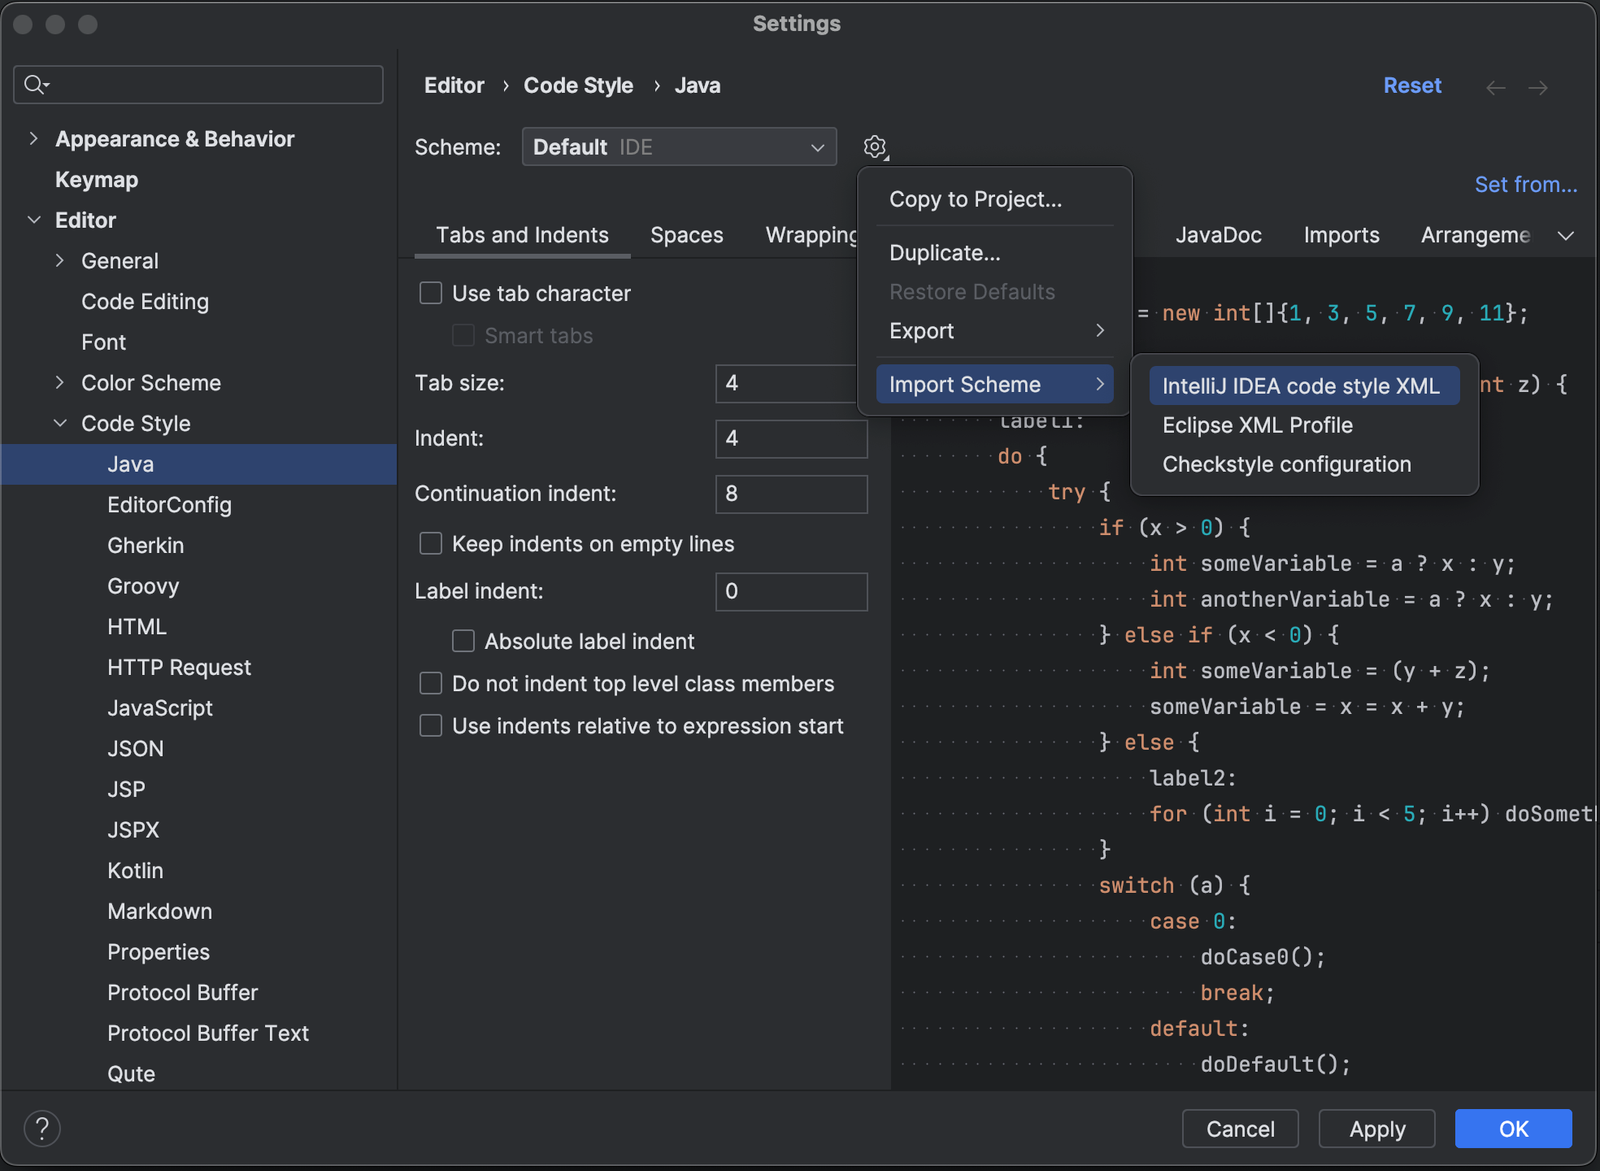Viewport: 1600px width, 1171px height.
Task: Collapse the Code Style node
Action: coord(60,424)
